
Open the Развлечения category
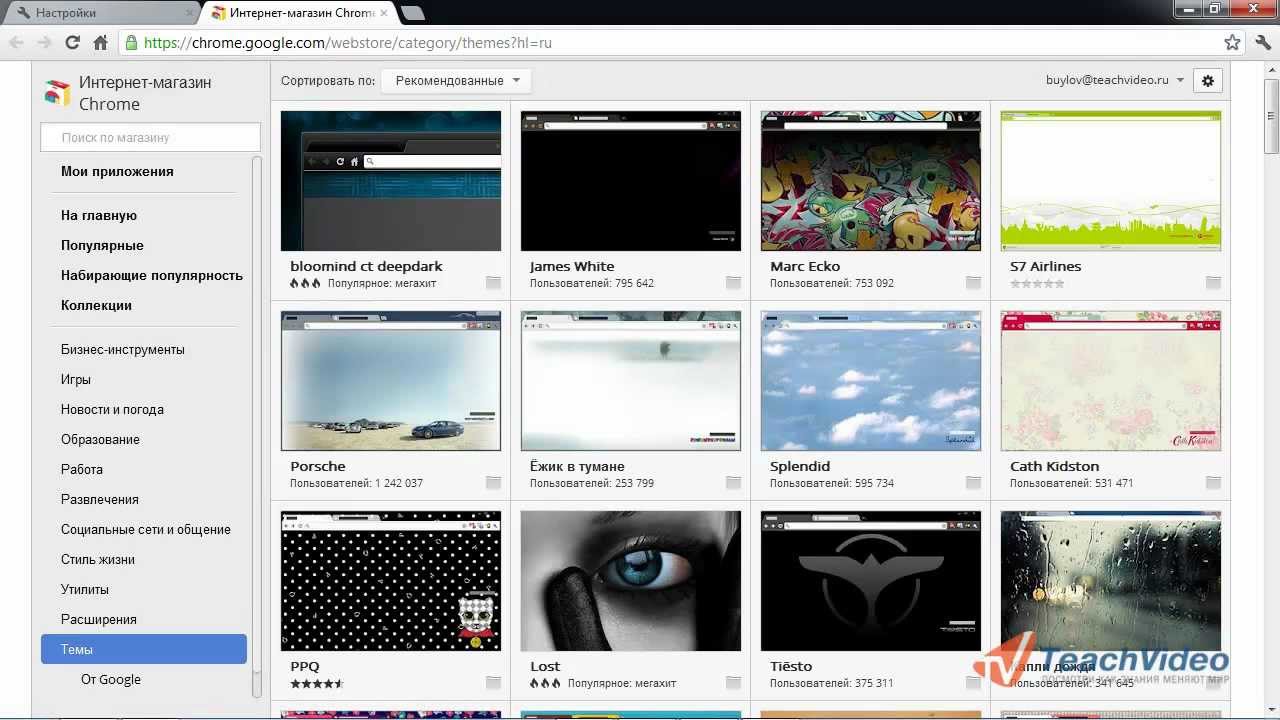point(100,499)
